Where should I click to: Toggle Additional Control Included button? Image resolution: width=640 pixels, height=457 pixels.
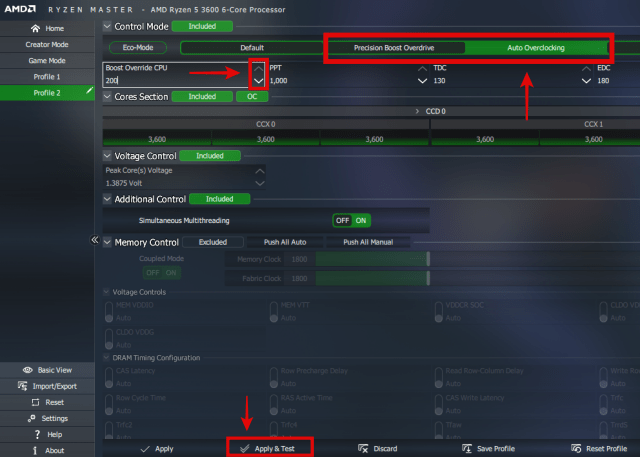pos(220,199)
